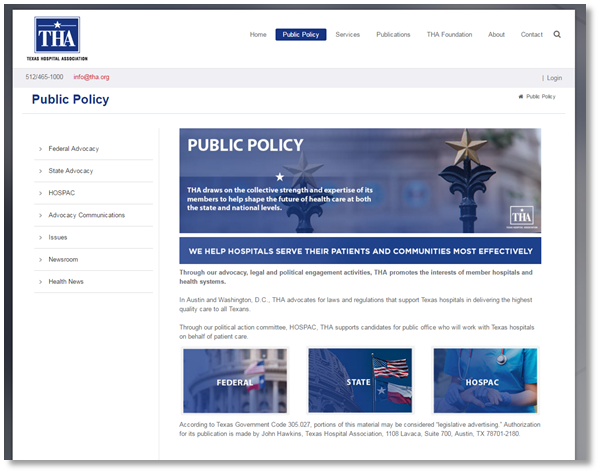Click the chevron beside Advocacy Communications
Screen dimensions: 599x473
pos(40,215)
